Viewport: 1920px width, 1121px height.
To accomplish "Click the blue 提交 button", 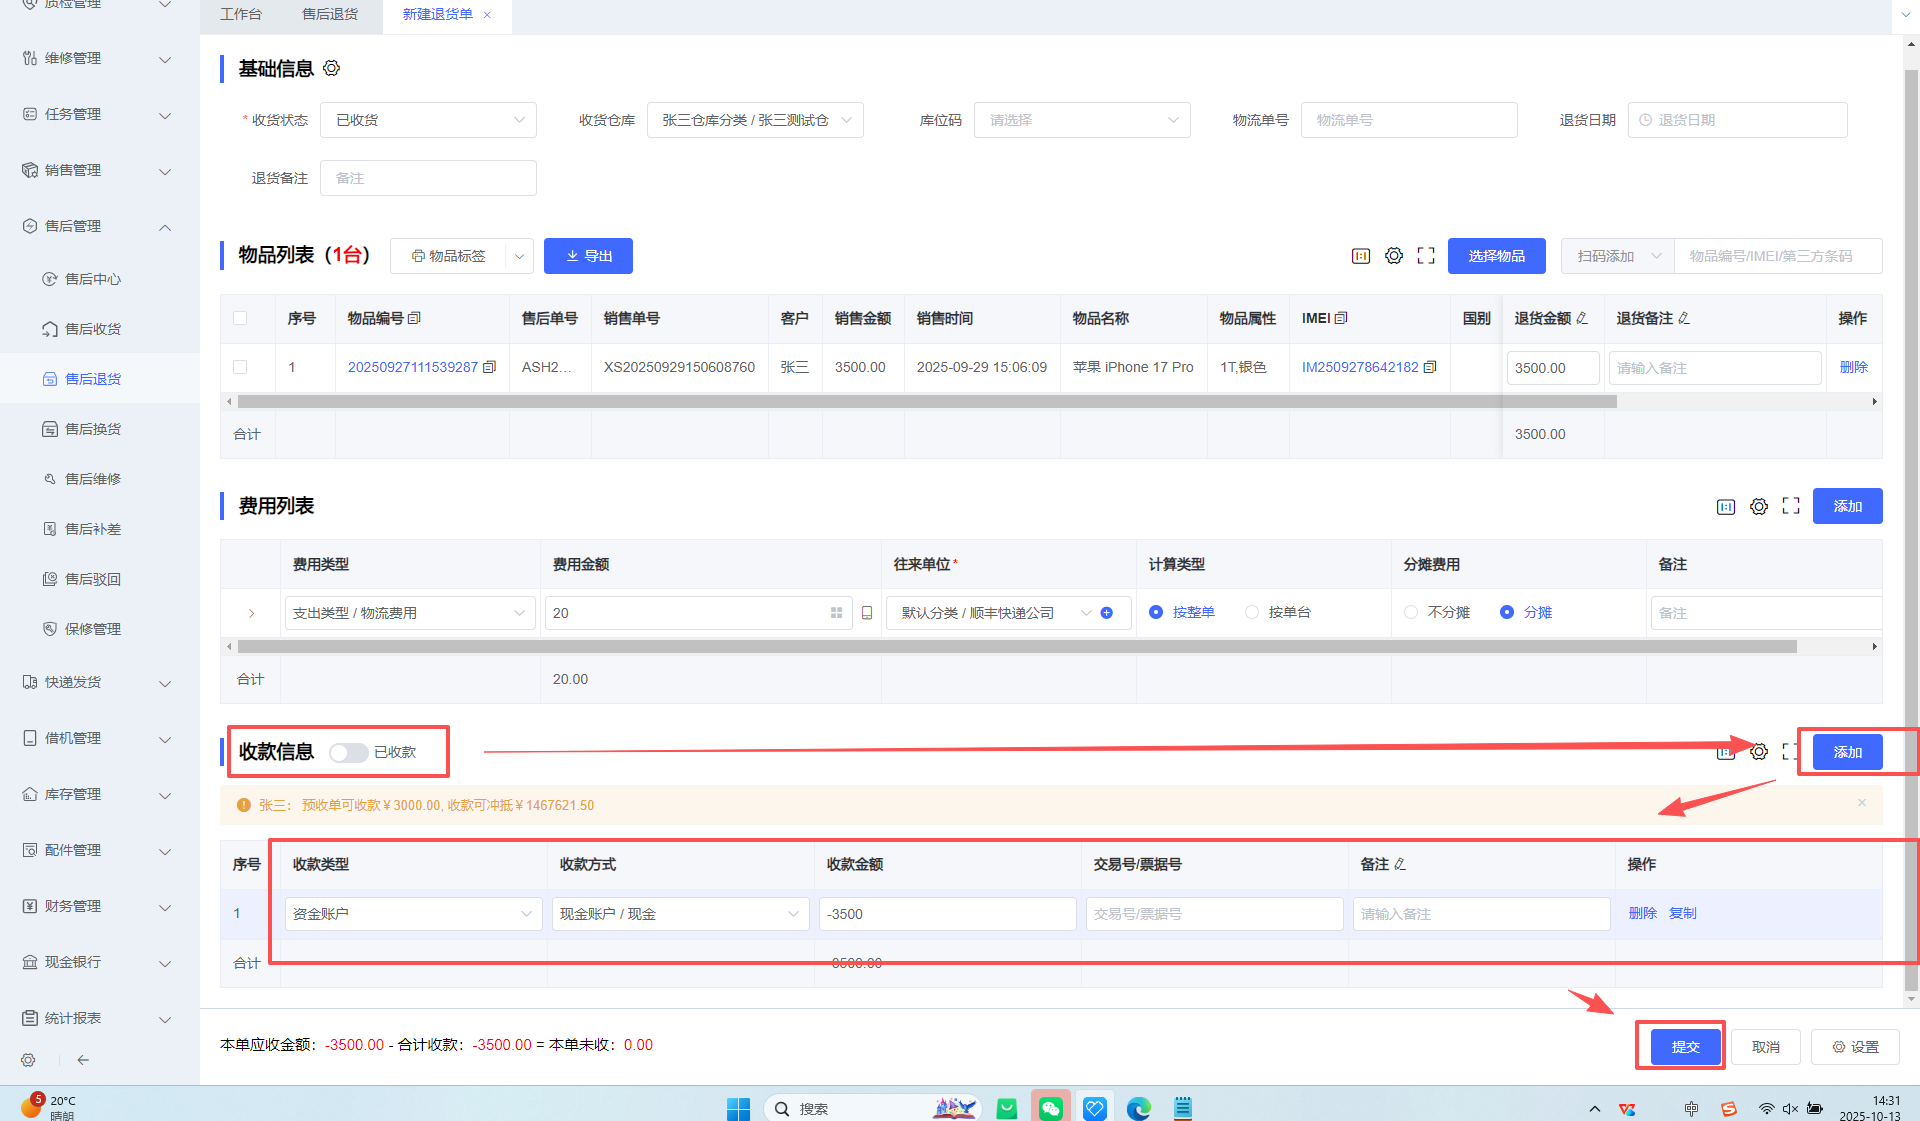I will tap(1685, 1046).
